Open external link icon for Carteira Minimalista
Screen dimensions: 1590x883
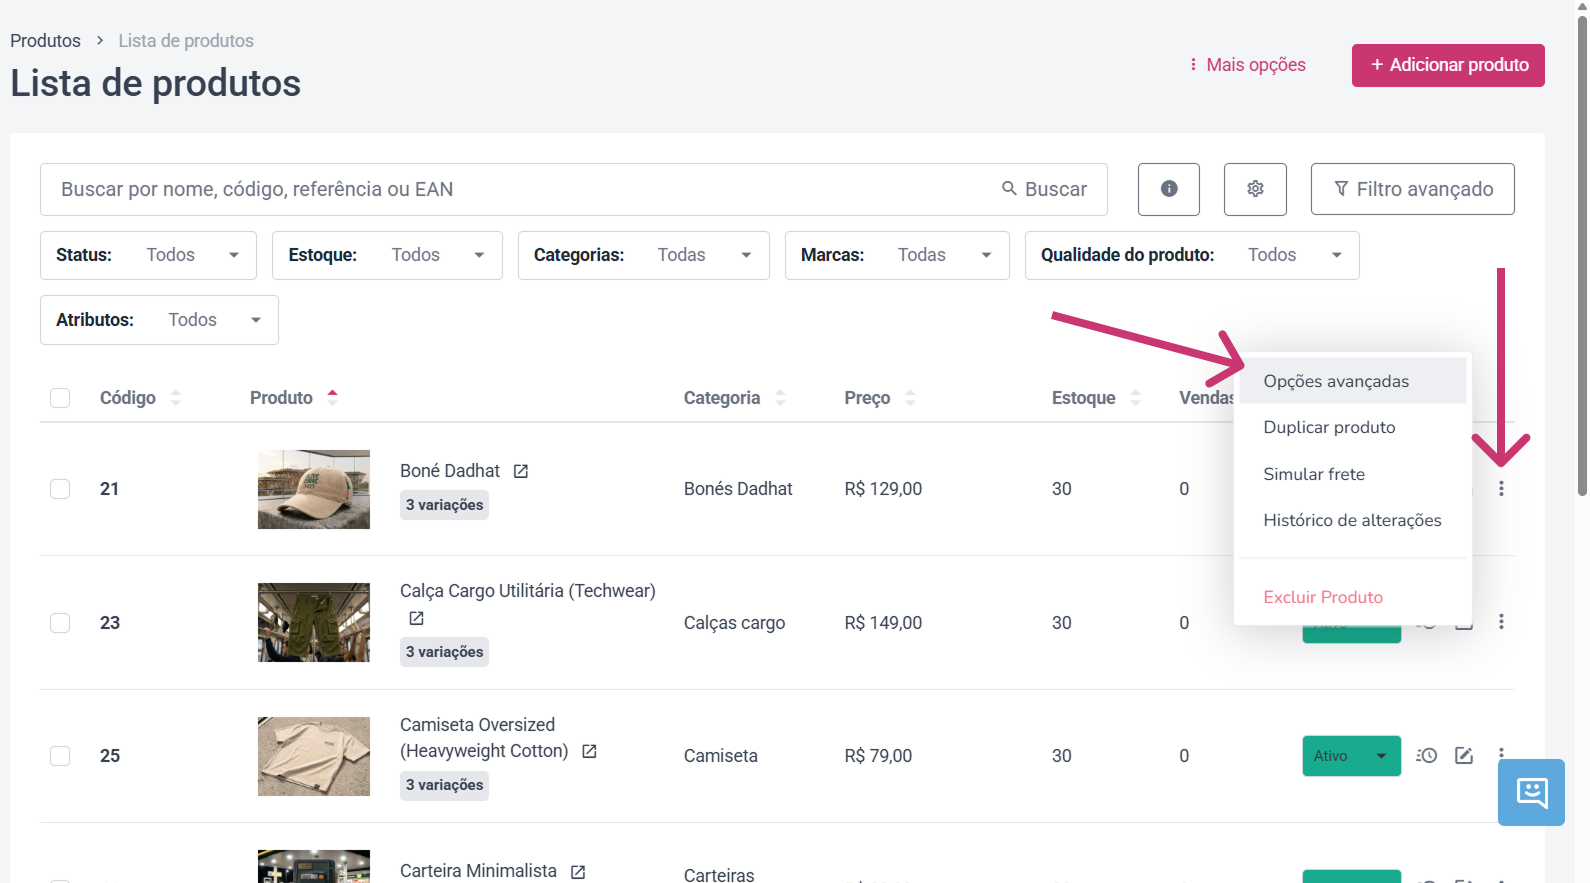(x=578, y=872)
